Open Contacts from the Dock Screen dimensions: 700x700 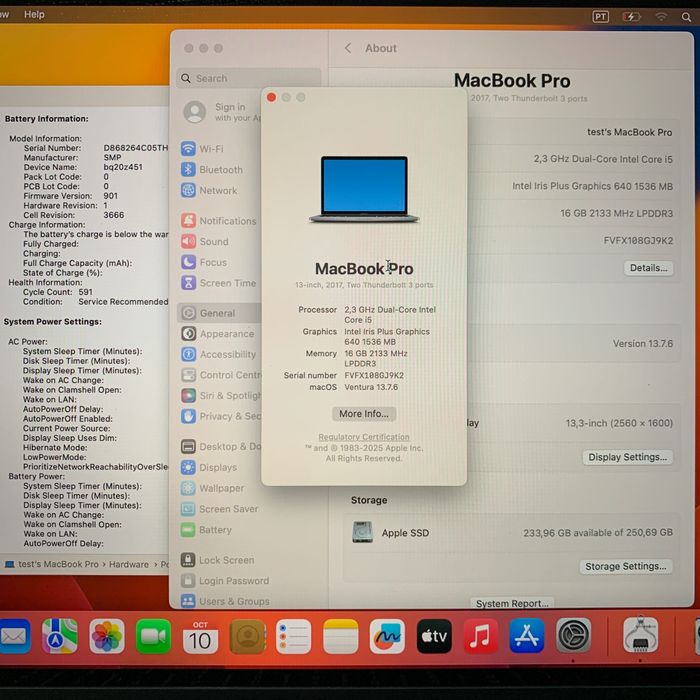[247, 636]
